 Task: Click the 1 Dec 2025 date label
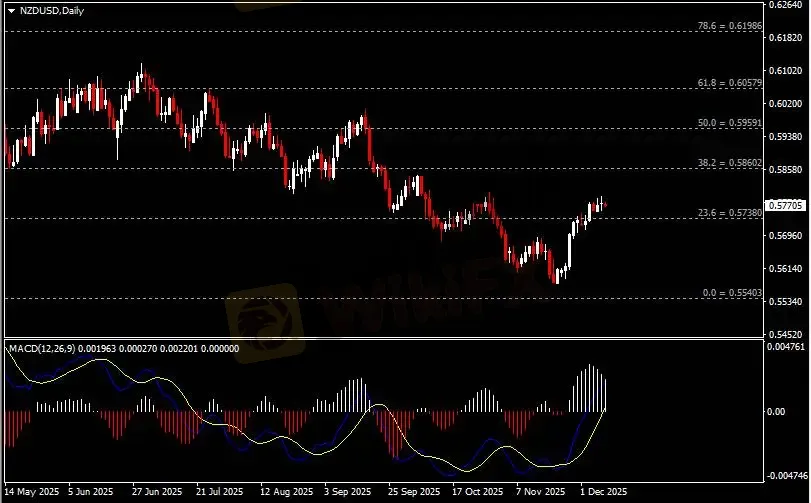pyautogui.click(x=604, y=491)
